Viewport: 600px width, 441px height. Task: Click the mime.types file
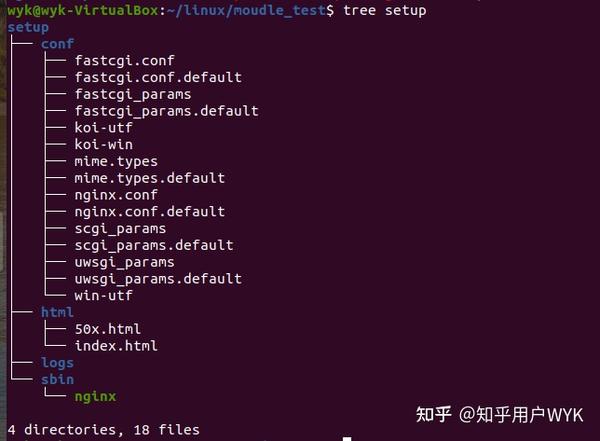point(116,162)
